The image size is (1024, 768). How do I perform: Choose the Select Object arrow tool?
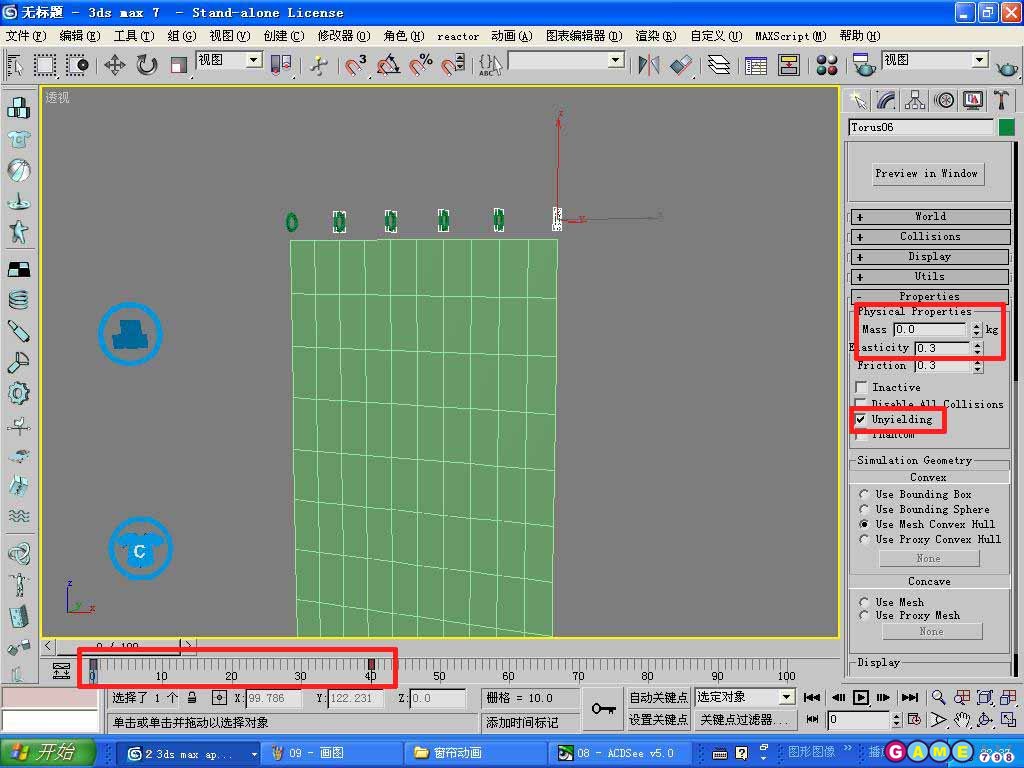coord(15,65)
